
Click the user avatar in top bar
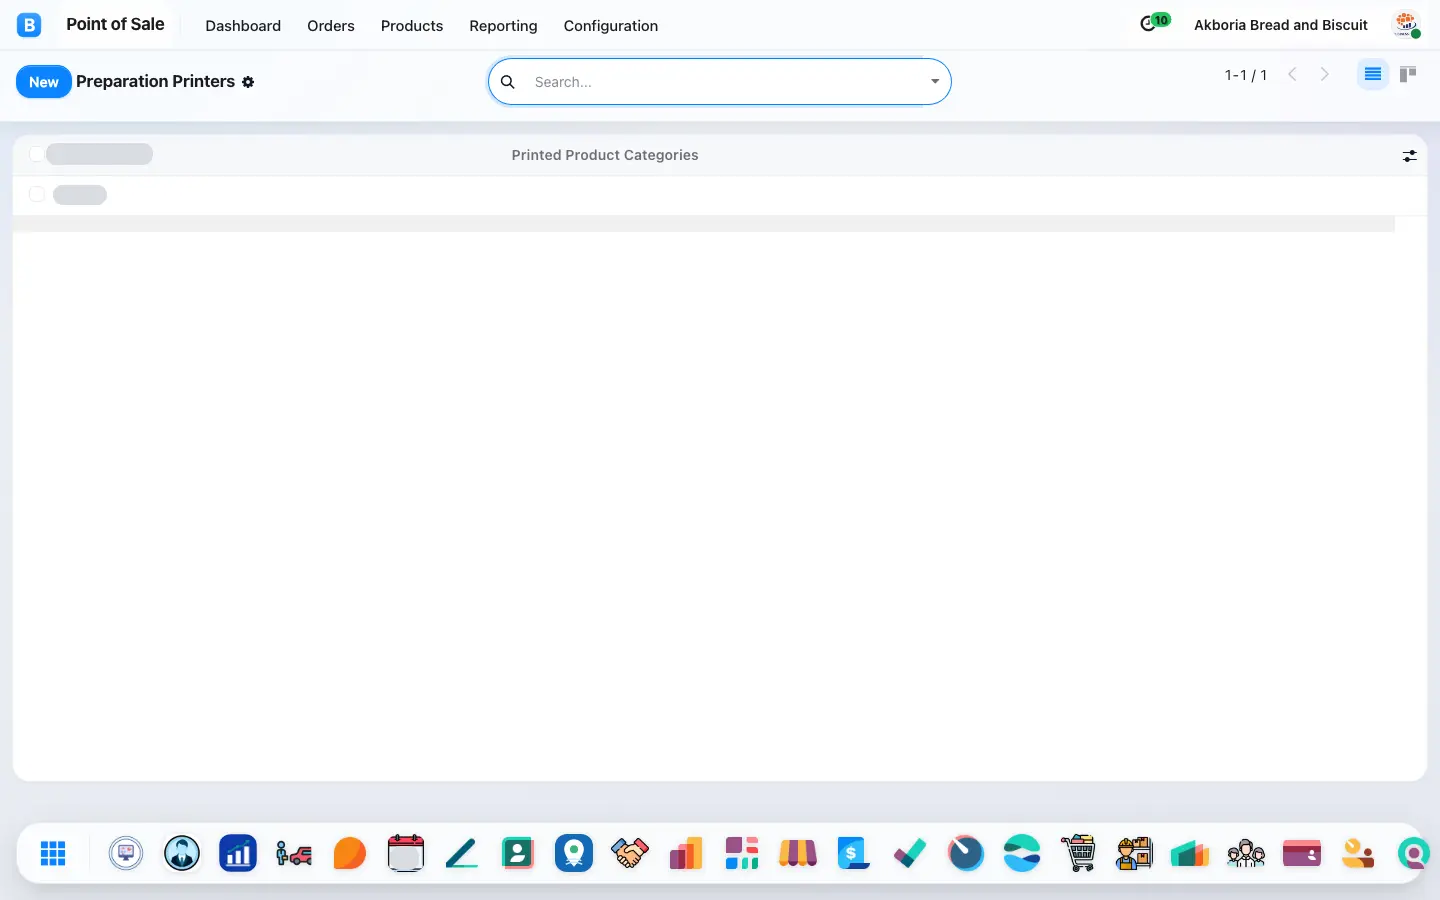(1407, 25)
